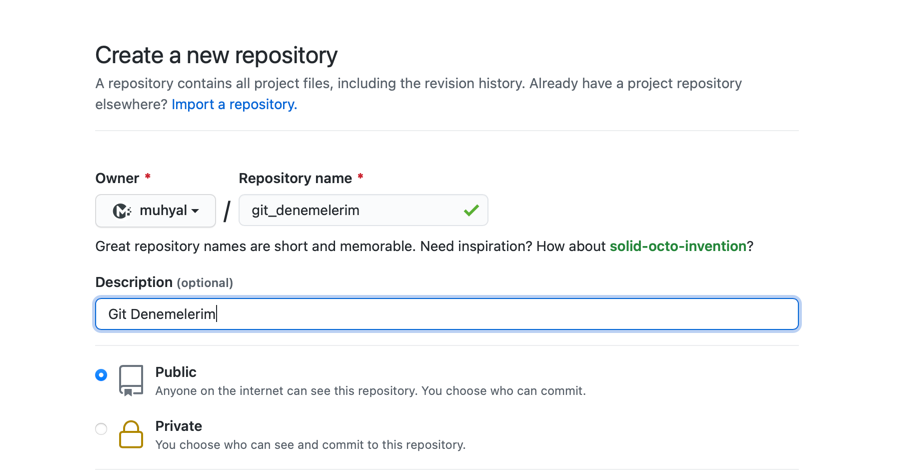901x472 pixels.
Task: Click the "Description (optional)" label
Action: tap(164, 282)
